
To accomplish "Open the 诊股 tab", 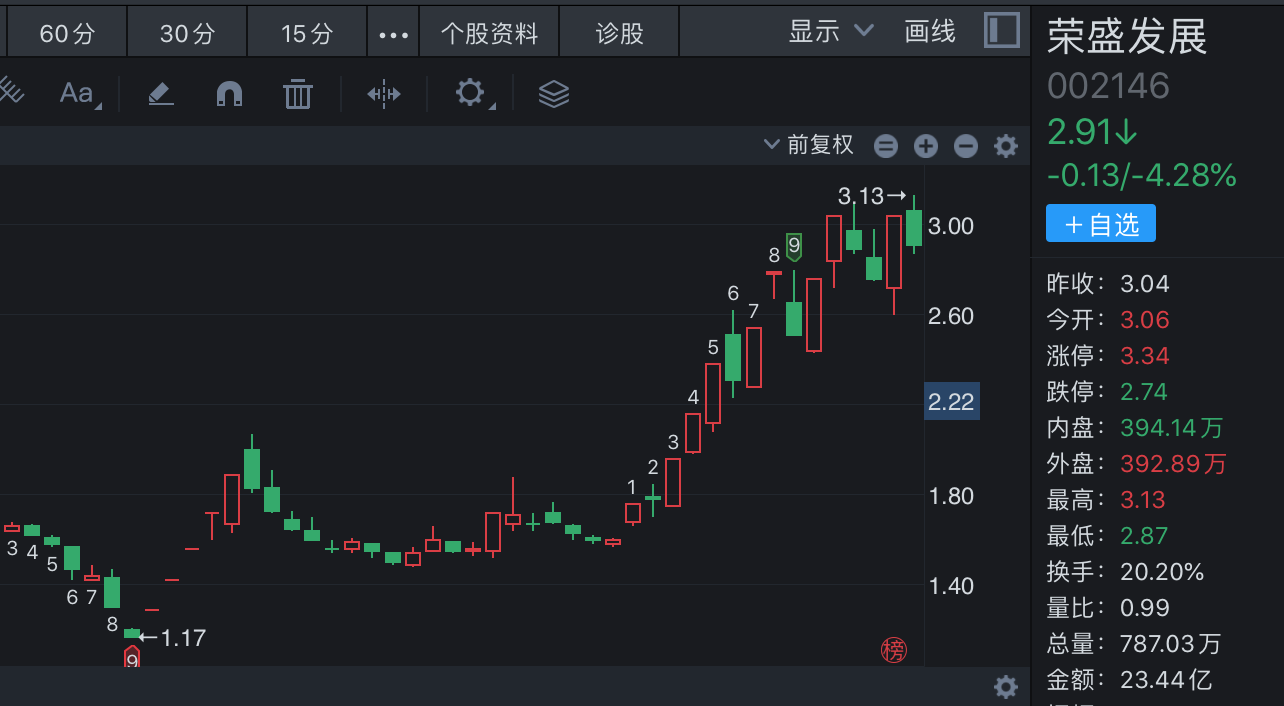I will pyautogui.click(x=619, y=34).
